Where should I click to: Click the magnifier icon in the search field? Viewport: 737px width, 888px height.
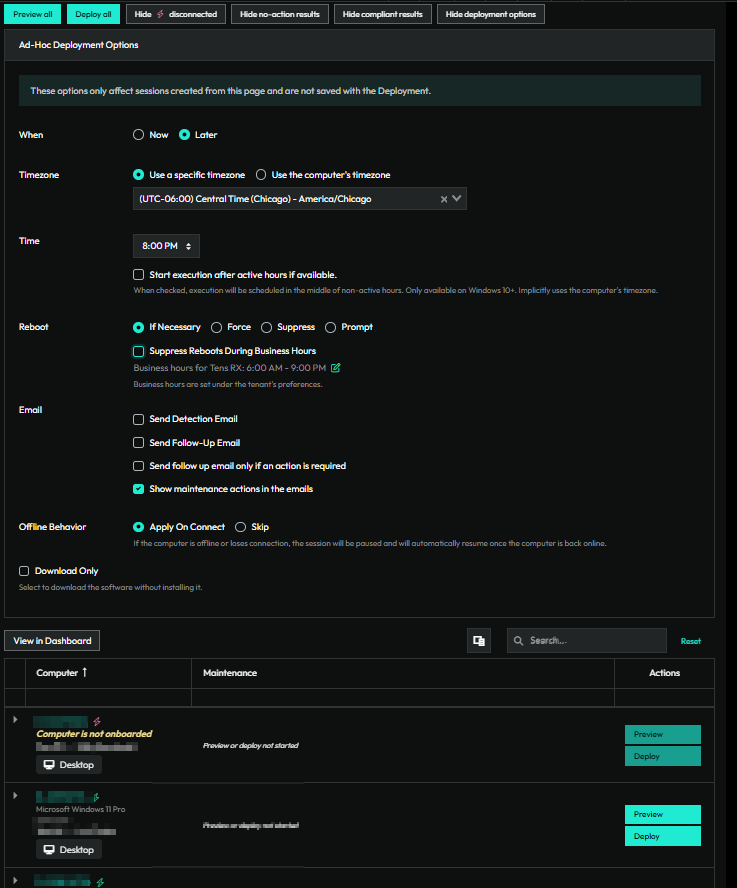pos(519,641)
